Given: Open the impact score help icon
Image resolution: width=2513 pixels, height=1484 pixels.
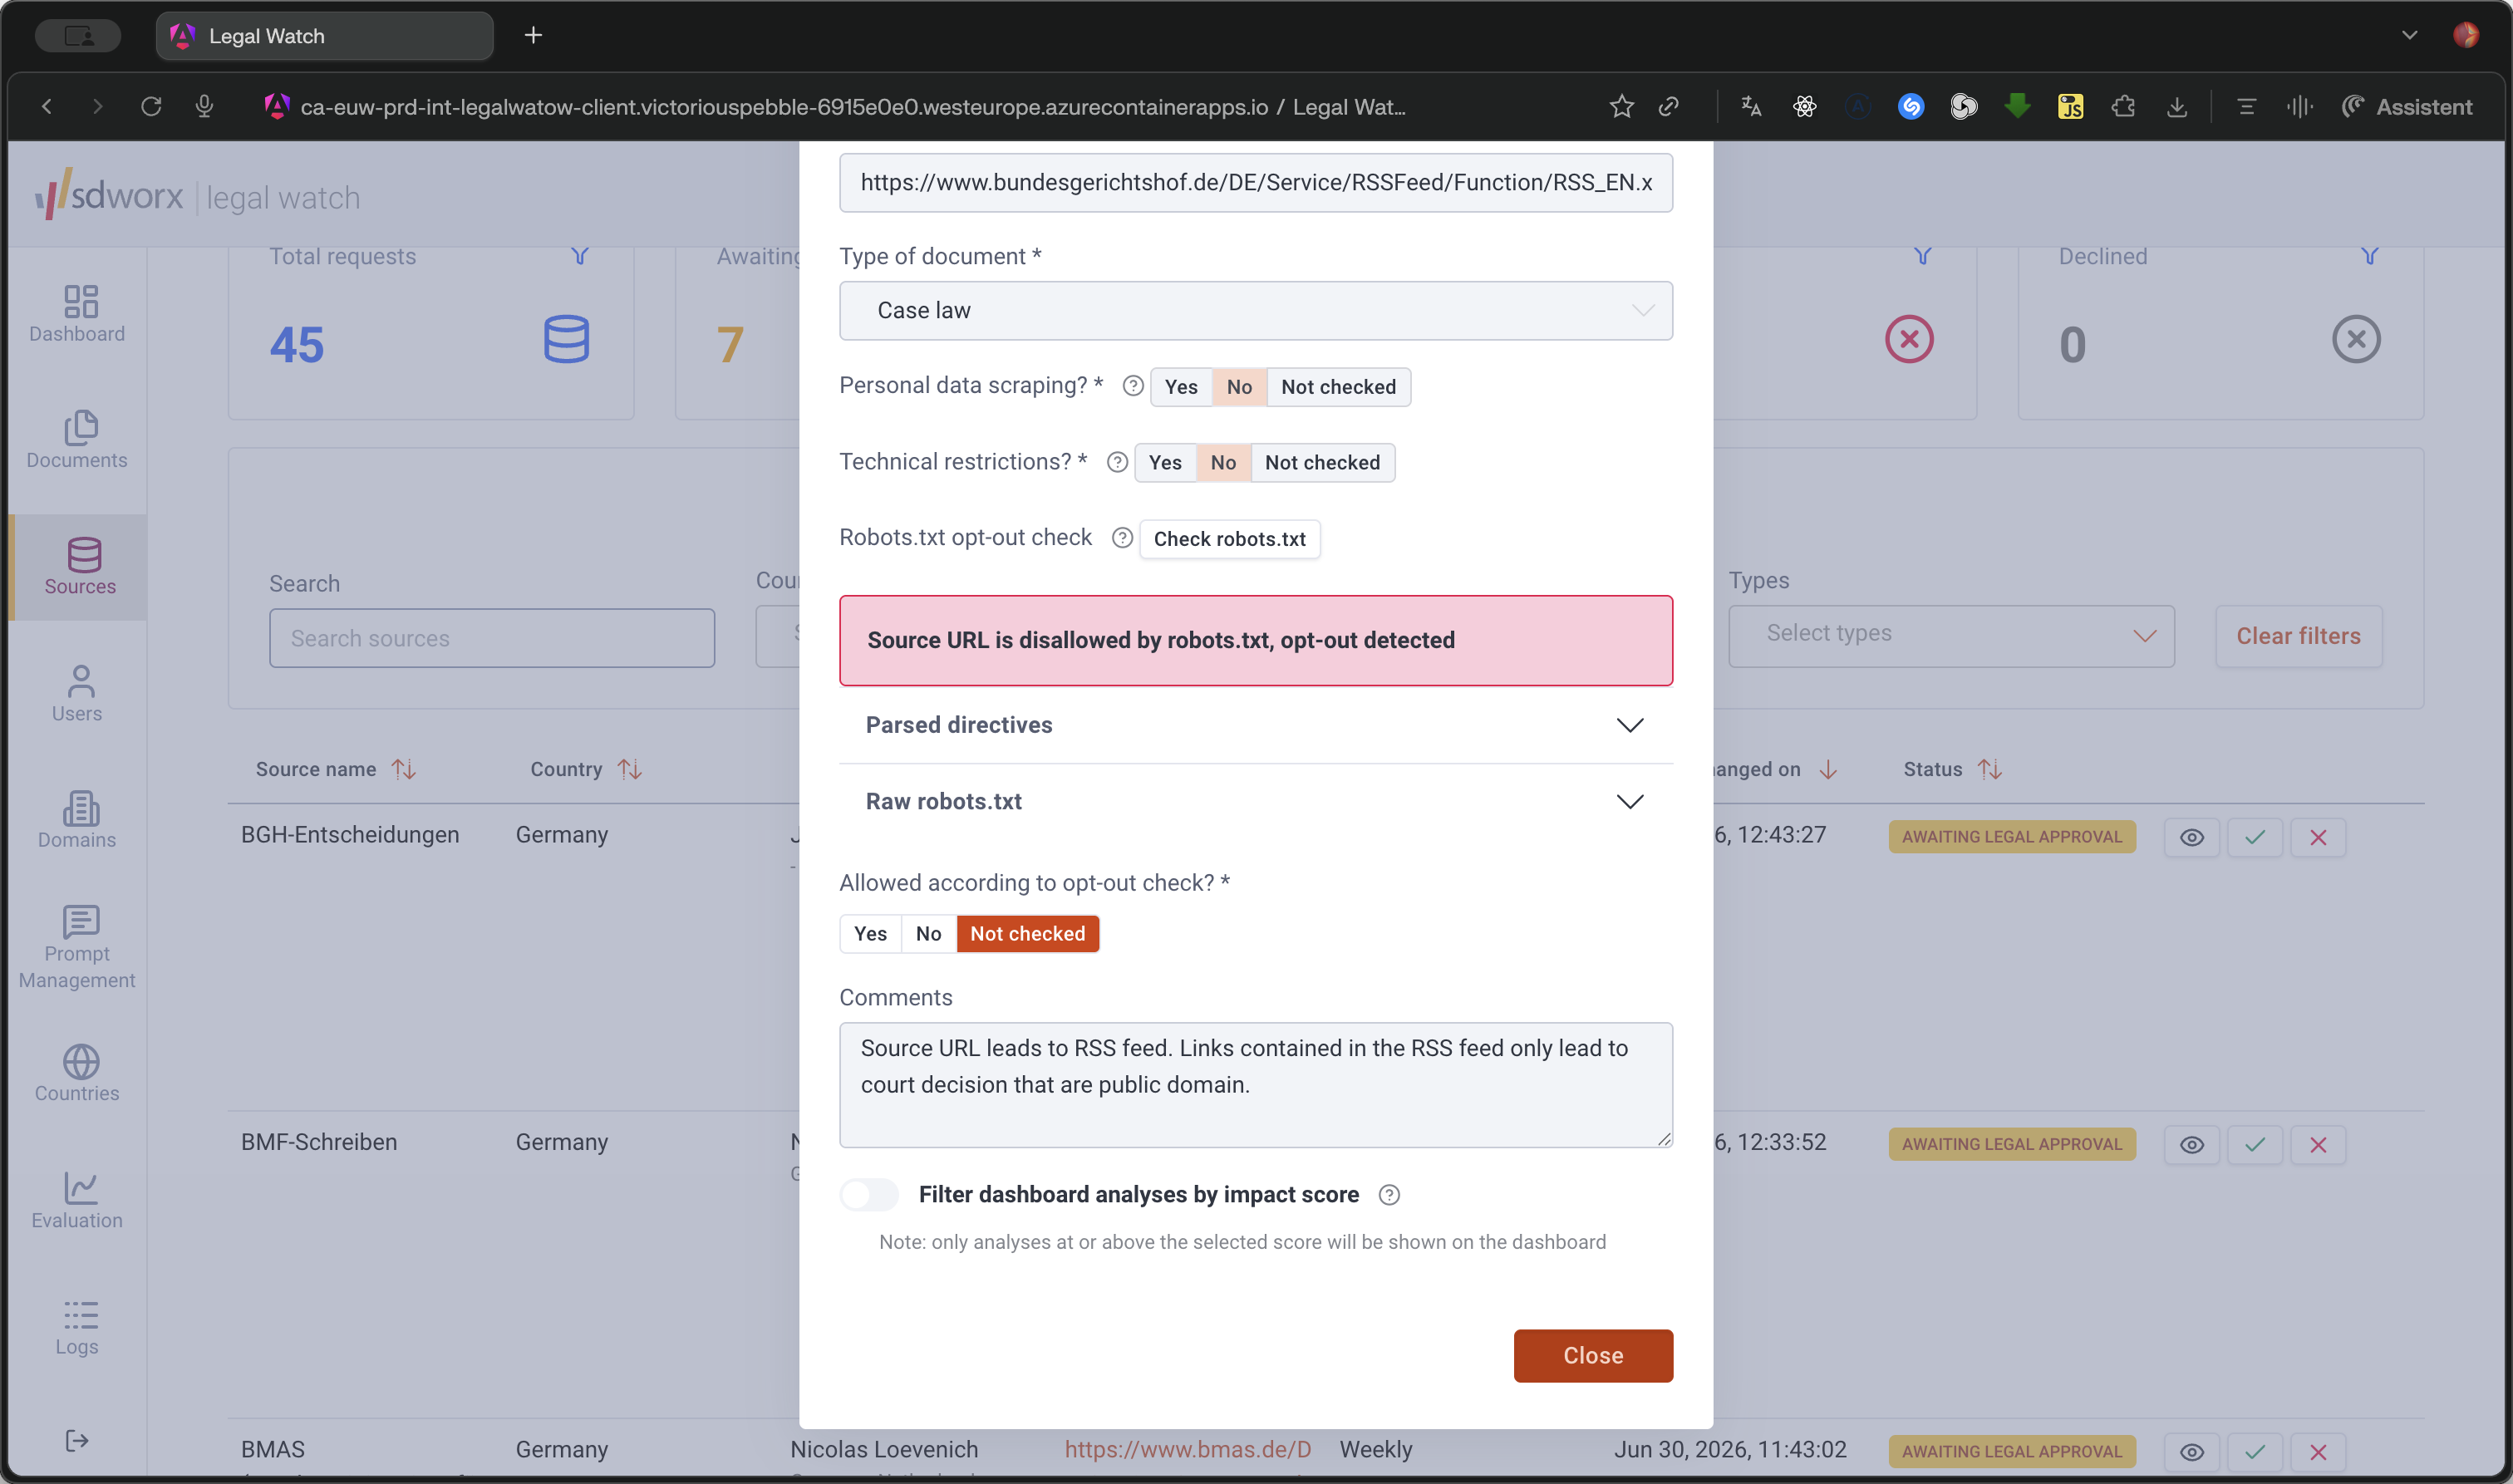Looking at the screenshot, I should [x=1389, y=1195].
